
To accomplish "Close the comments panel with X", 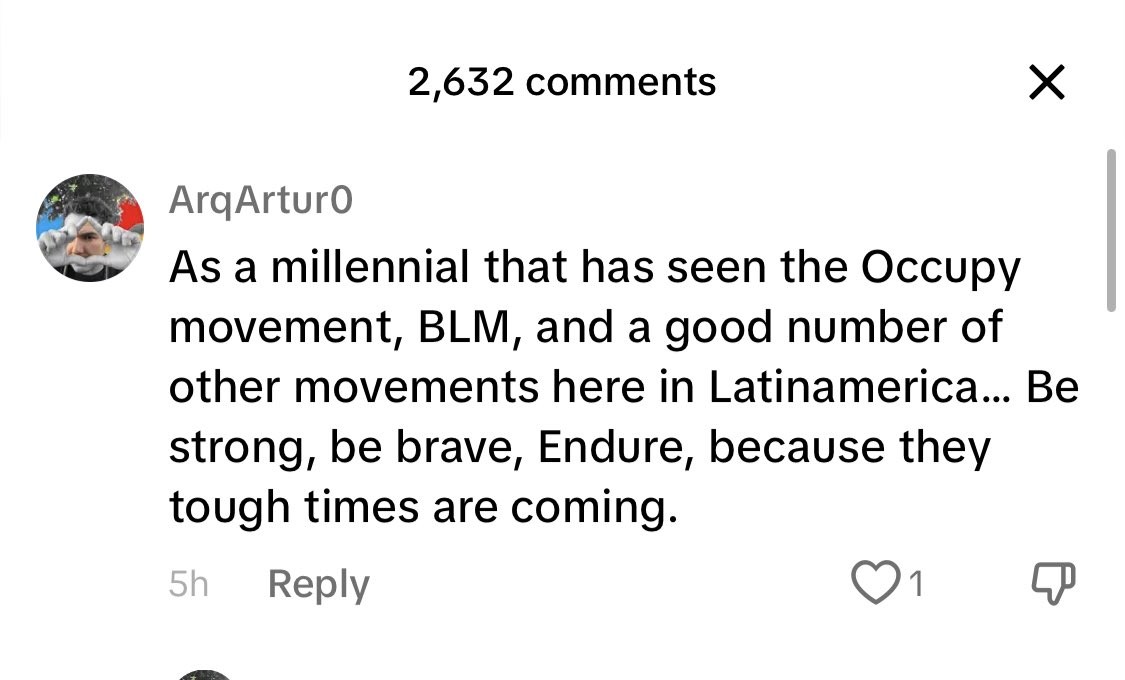I will click(1046, 83).
